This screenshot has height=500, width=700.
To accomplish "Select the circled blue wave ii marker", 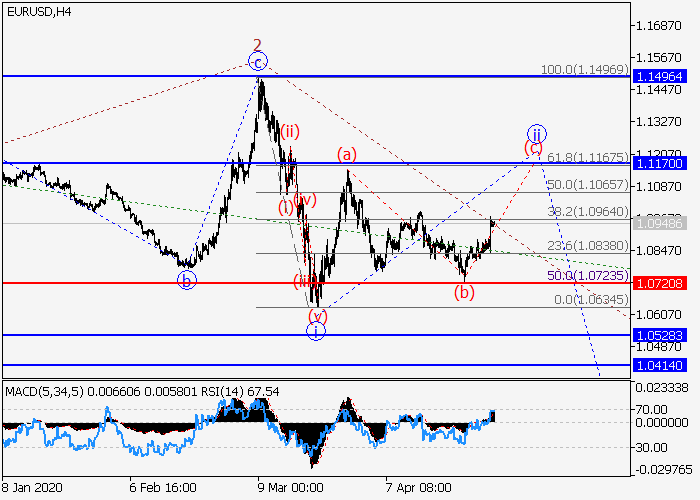I will 536,134.
